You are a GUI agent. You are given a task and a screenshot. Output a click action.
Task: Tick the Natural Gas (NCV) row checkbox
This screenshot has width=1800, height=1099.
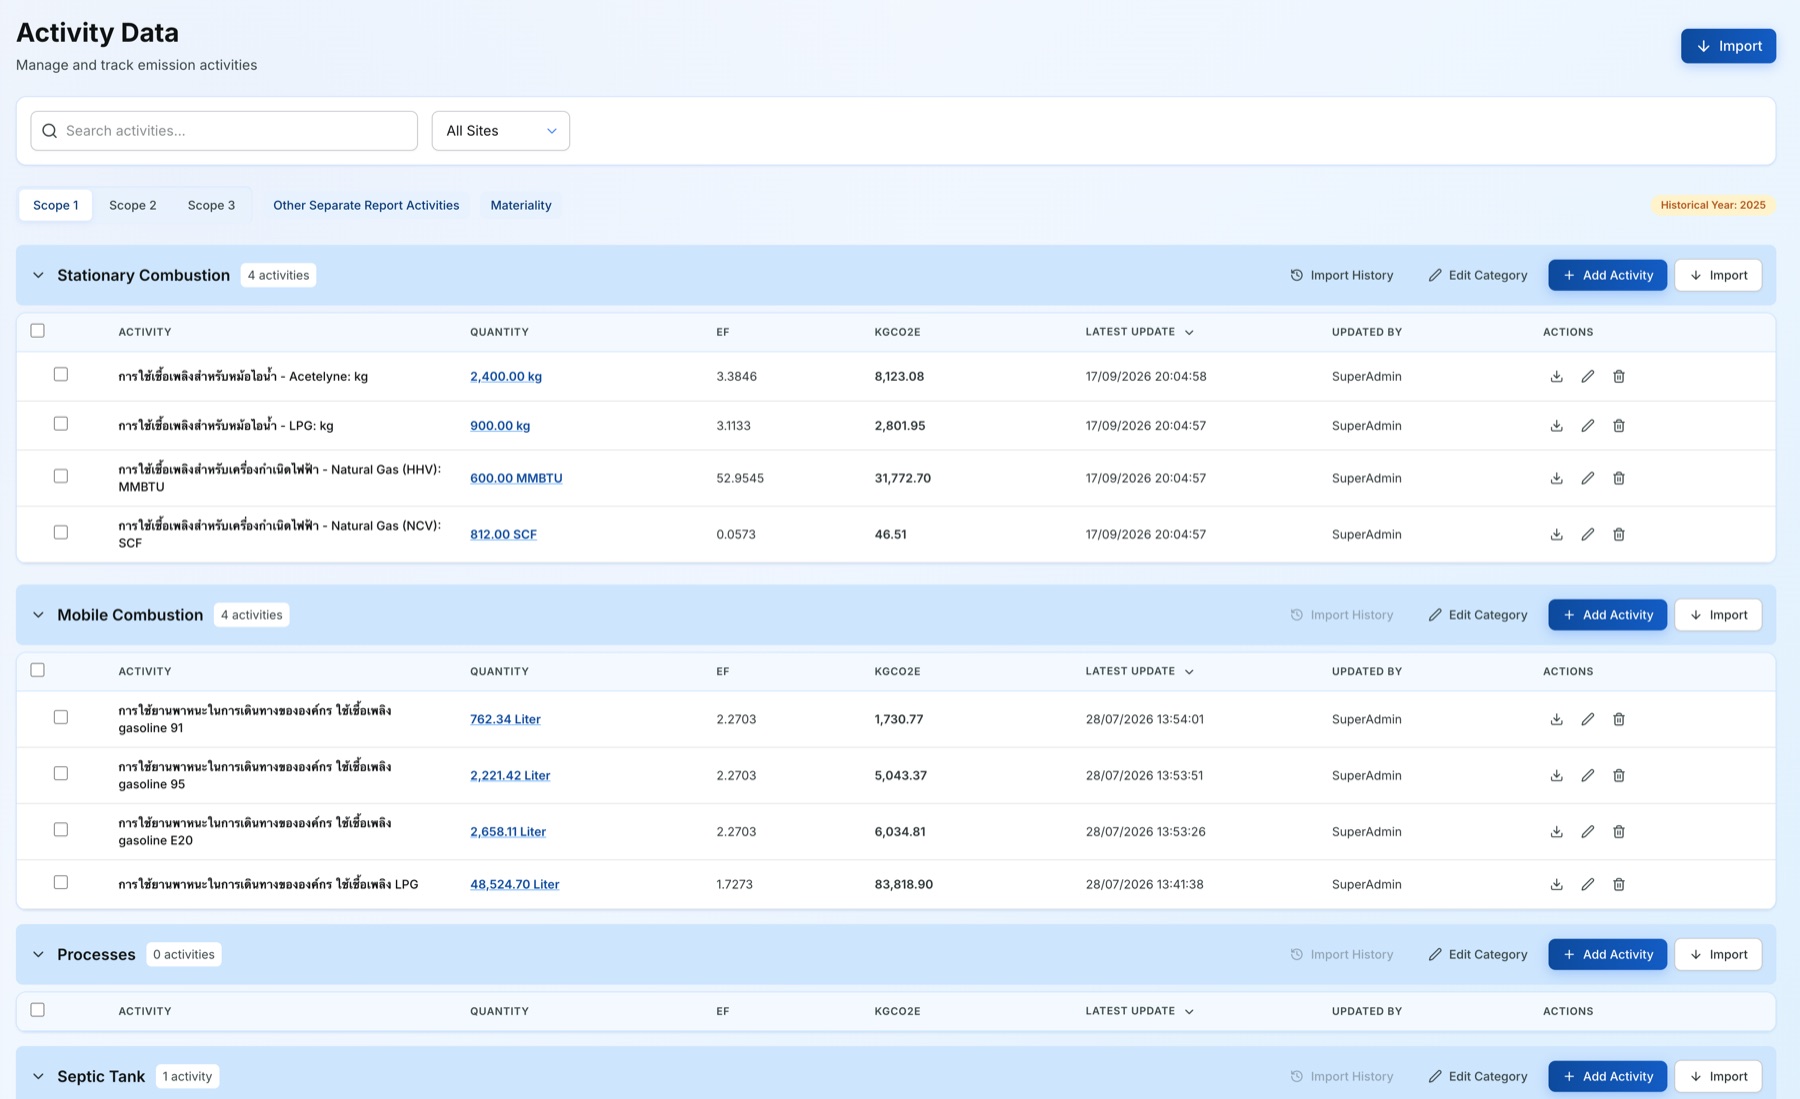click(61, 532)
